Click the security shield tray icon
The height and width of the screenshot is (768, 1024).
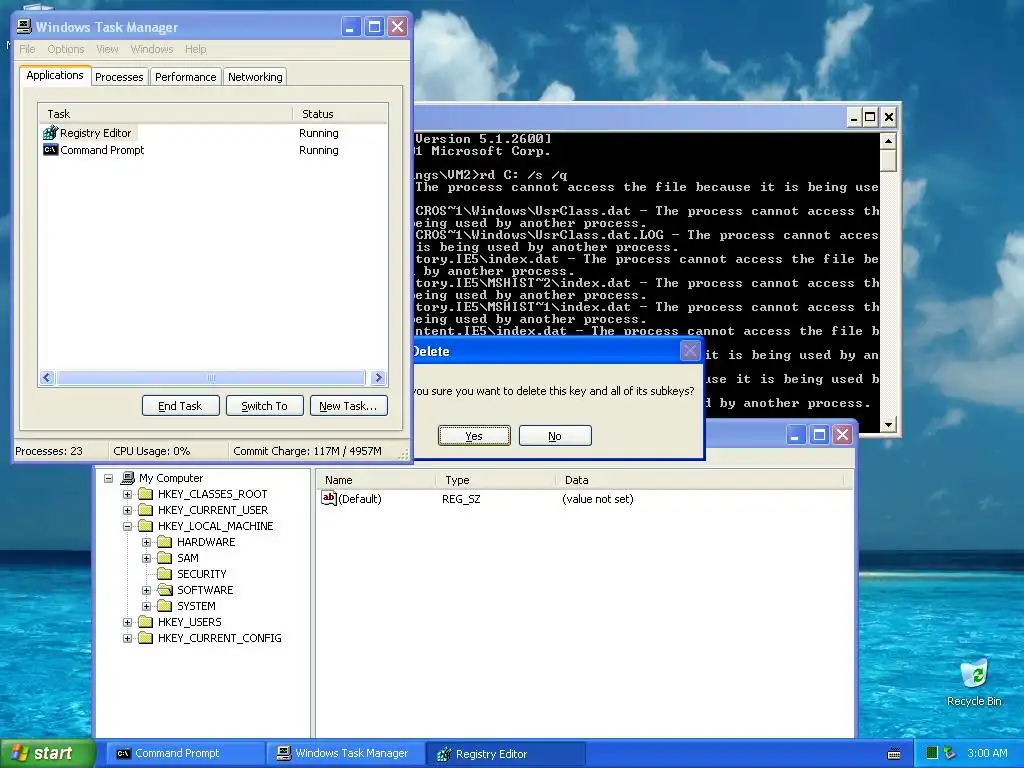click(950, 753)
